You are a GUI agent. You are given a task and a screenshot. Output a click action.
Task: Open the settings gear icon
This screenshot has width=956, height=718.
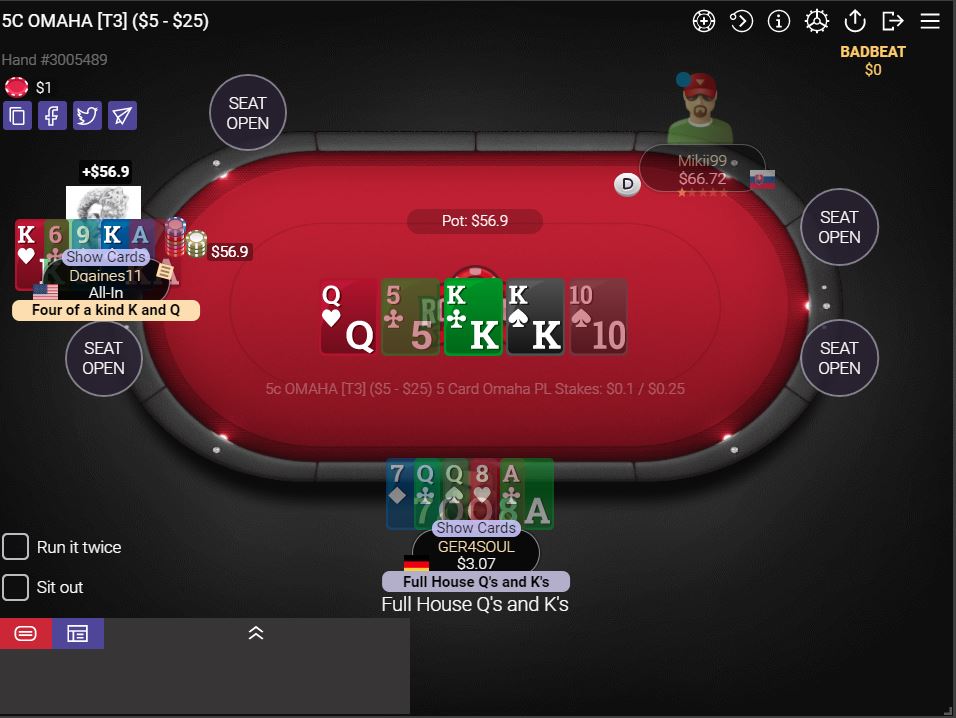[816, 21]
